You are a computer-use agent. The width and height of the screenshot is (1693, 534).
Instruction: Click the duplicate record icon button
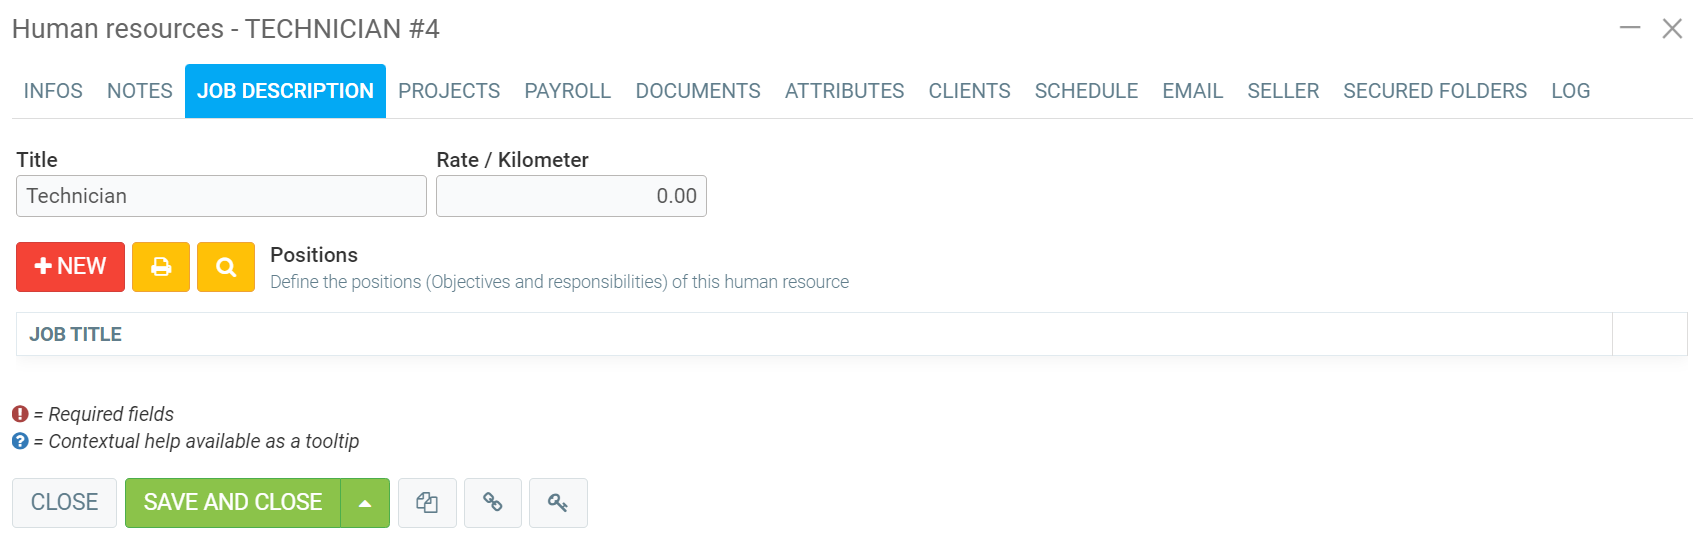[427, 502]
